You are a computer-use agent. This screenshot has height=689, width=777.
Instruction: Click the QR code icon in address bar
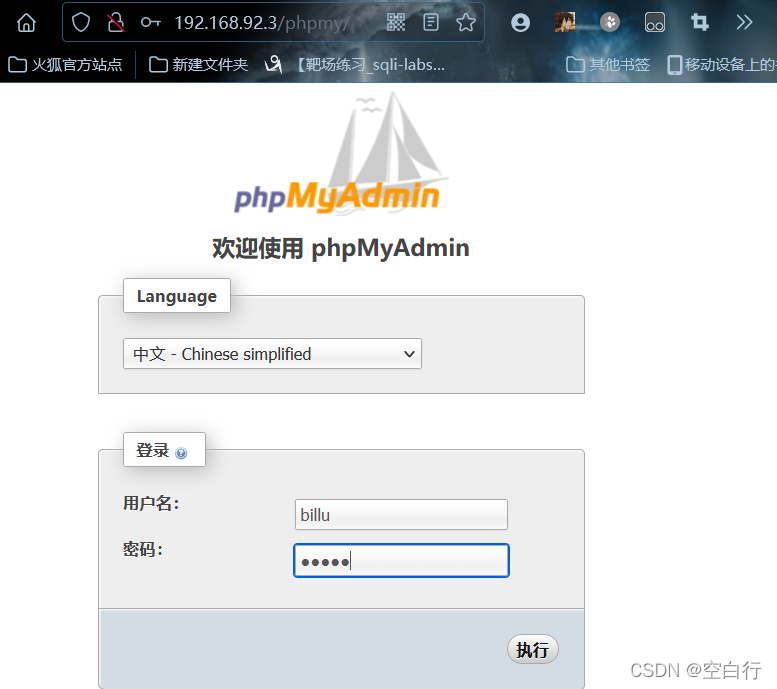396,22
